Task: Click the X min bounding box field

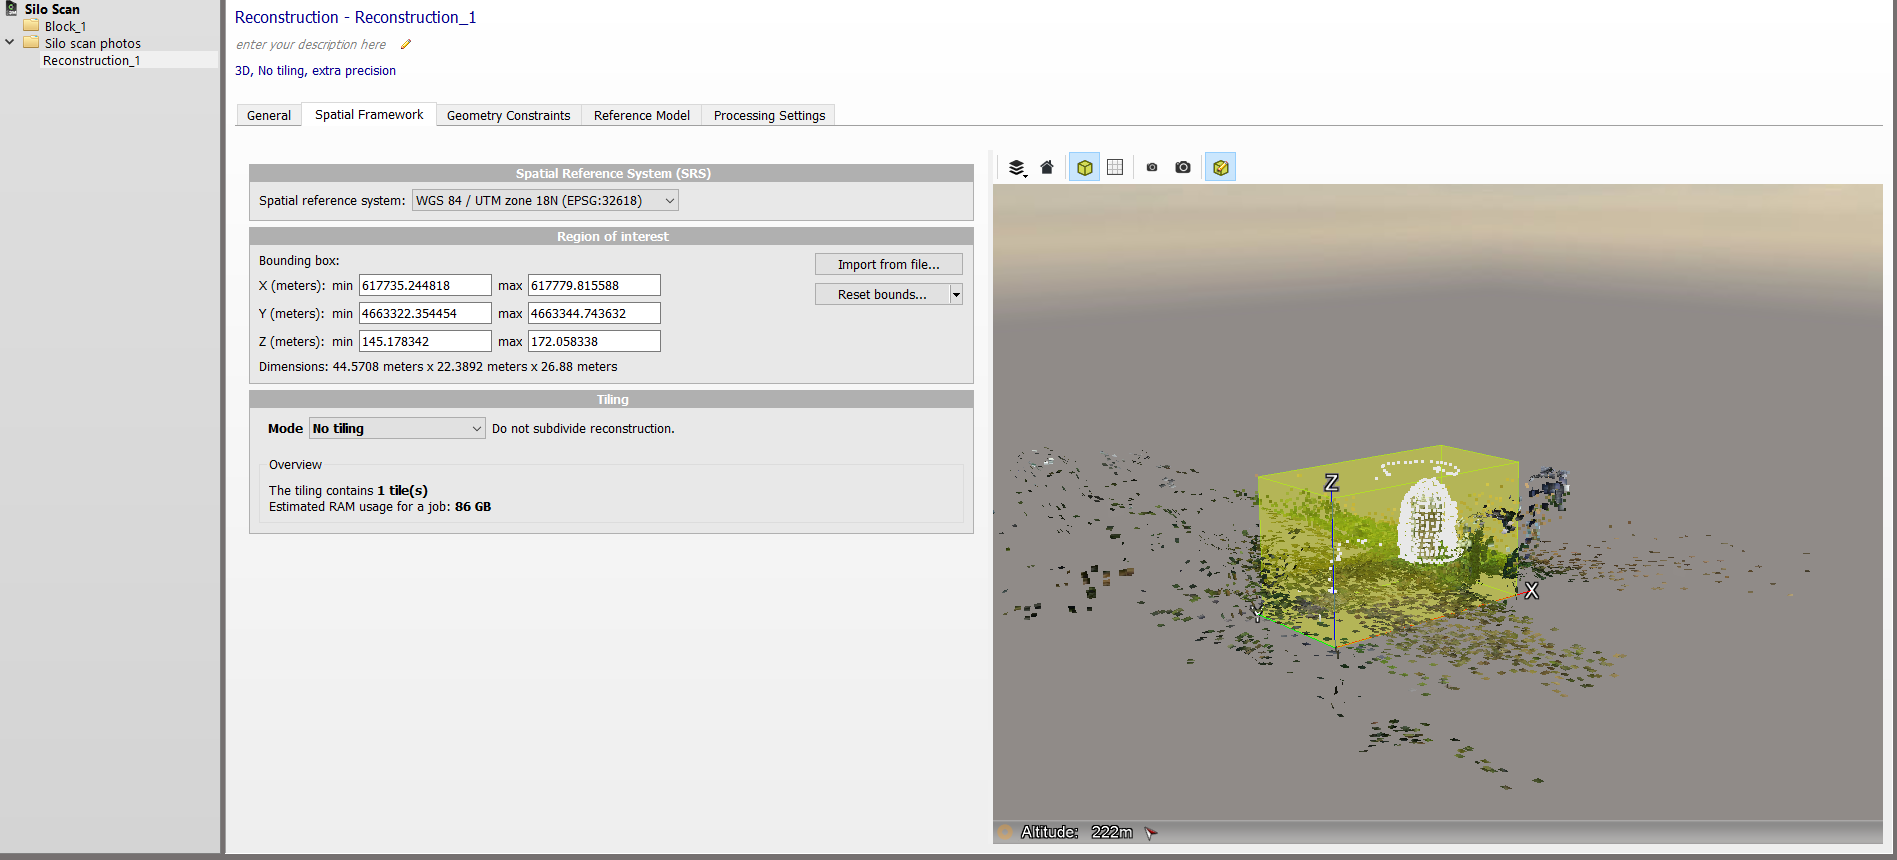Action: point(425,285)
